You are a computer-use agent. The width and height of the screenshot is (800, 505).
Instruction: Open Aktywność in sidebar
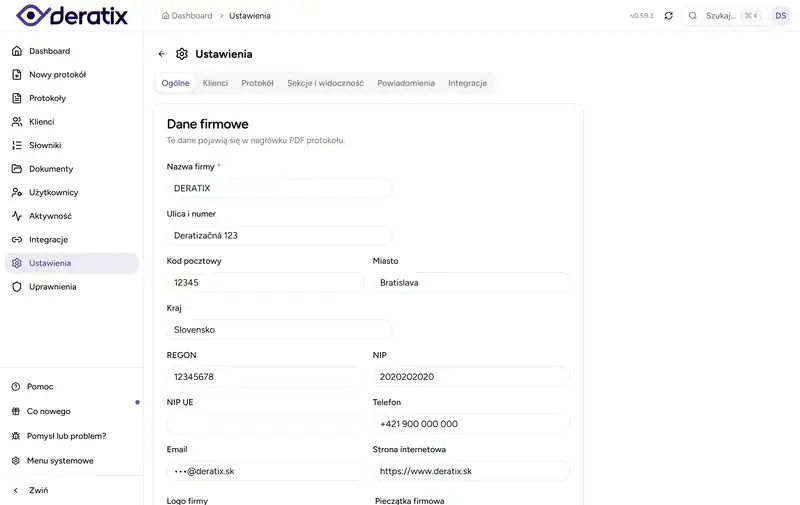(72, 216)
